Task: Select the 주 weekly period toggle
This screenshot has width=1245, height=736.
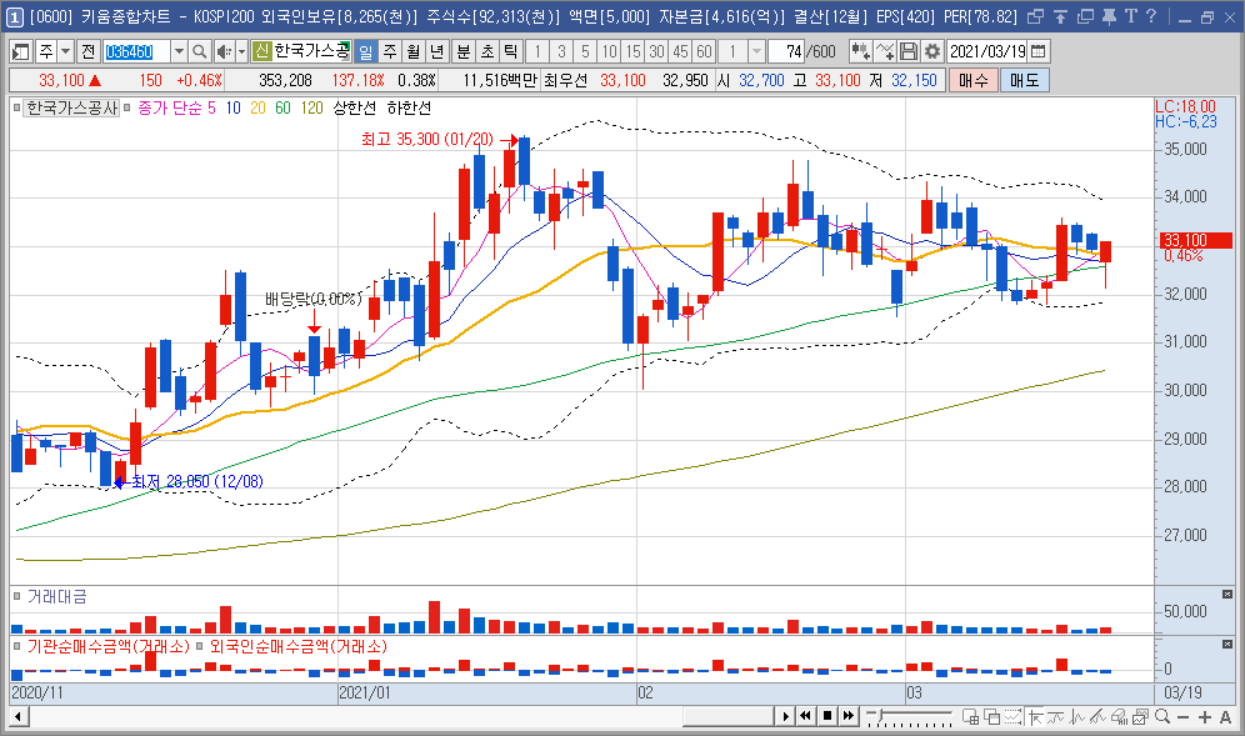Action: click(389, 52)
